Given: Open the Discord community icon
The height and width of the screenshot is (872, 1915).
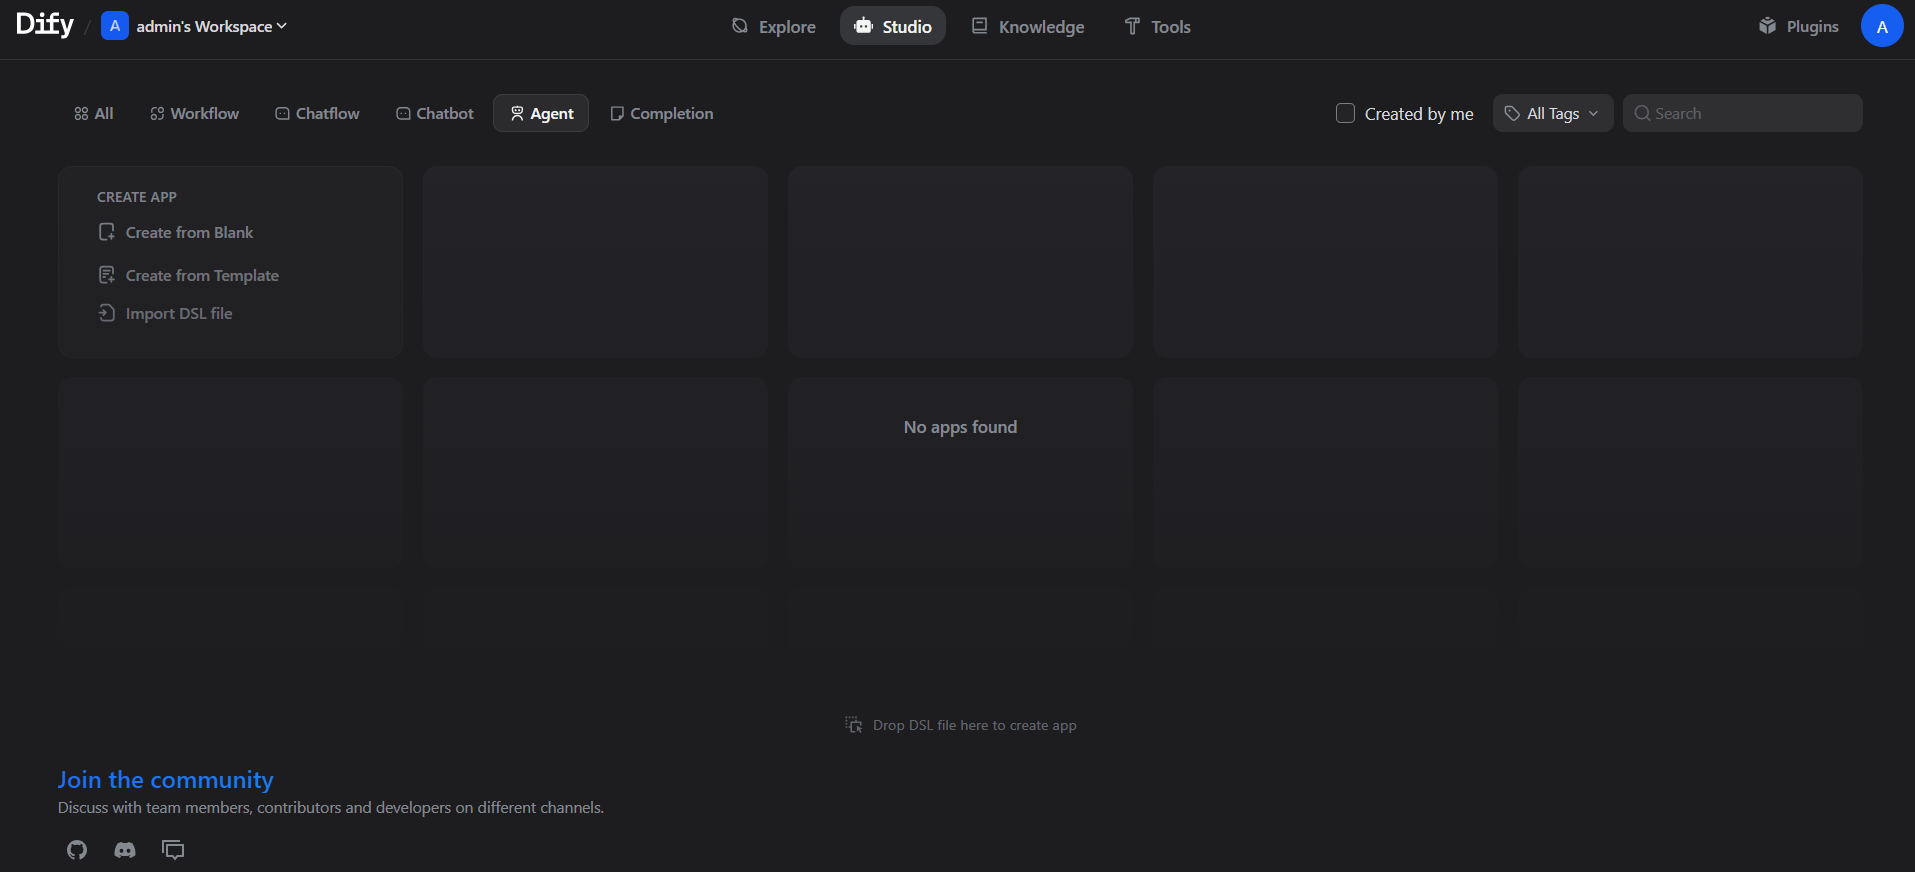Looking at the screenshot, I should (x=125, y=850).
